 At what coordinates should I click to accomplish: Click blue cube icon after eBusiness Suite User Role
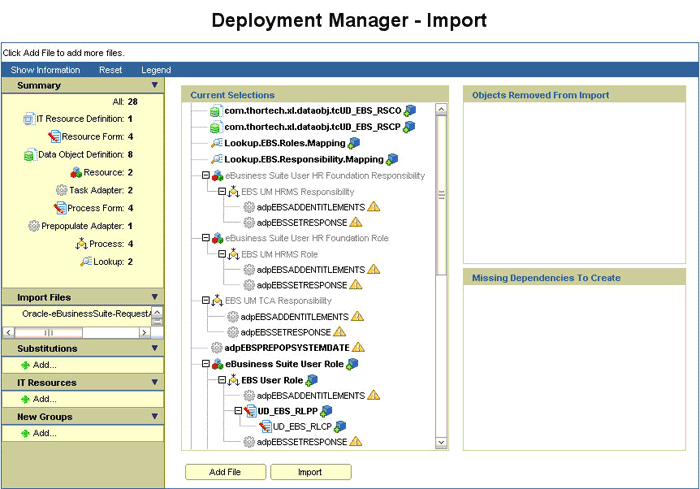tap(352, 364)
